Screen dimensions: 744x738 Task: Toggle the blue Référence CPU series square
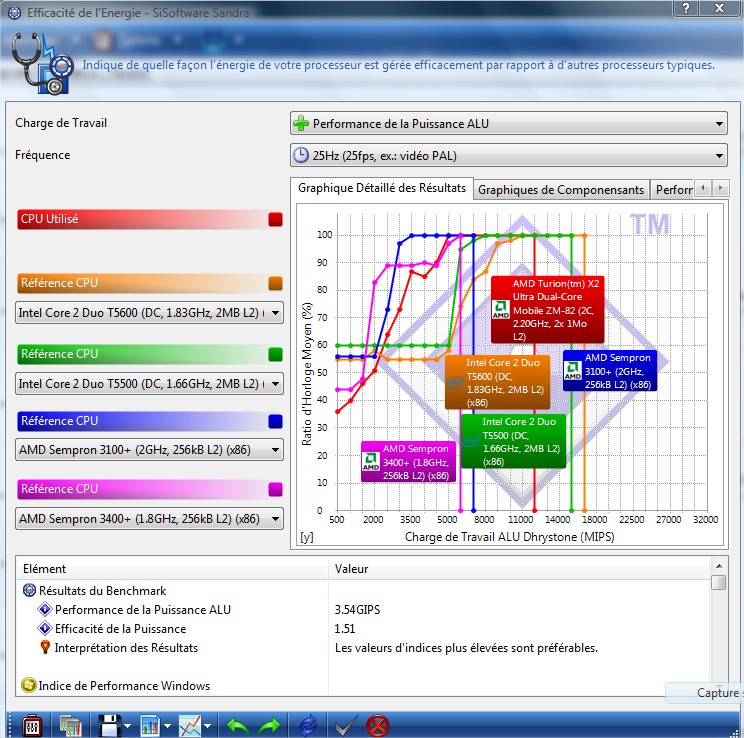[x=275, y=421]
